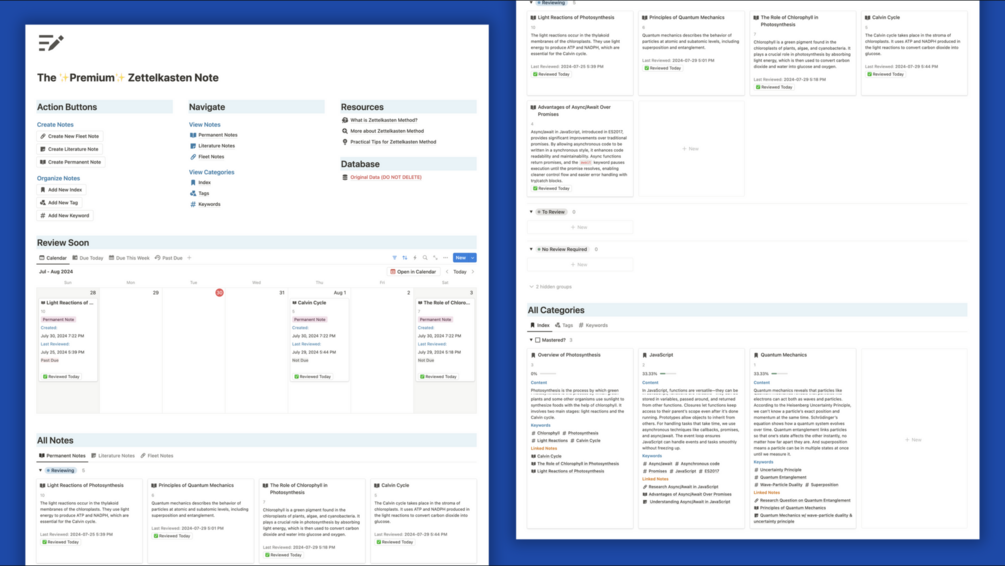Toggle Reviewed Today on Calvin Cycle calendar card
This screenshot has height=566, width=1005.
pyautogui.click(x=313, y=376)
